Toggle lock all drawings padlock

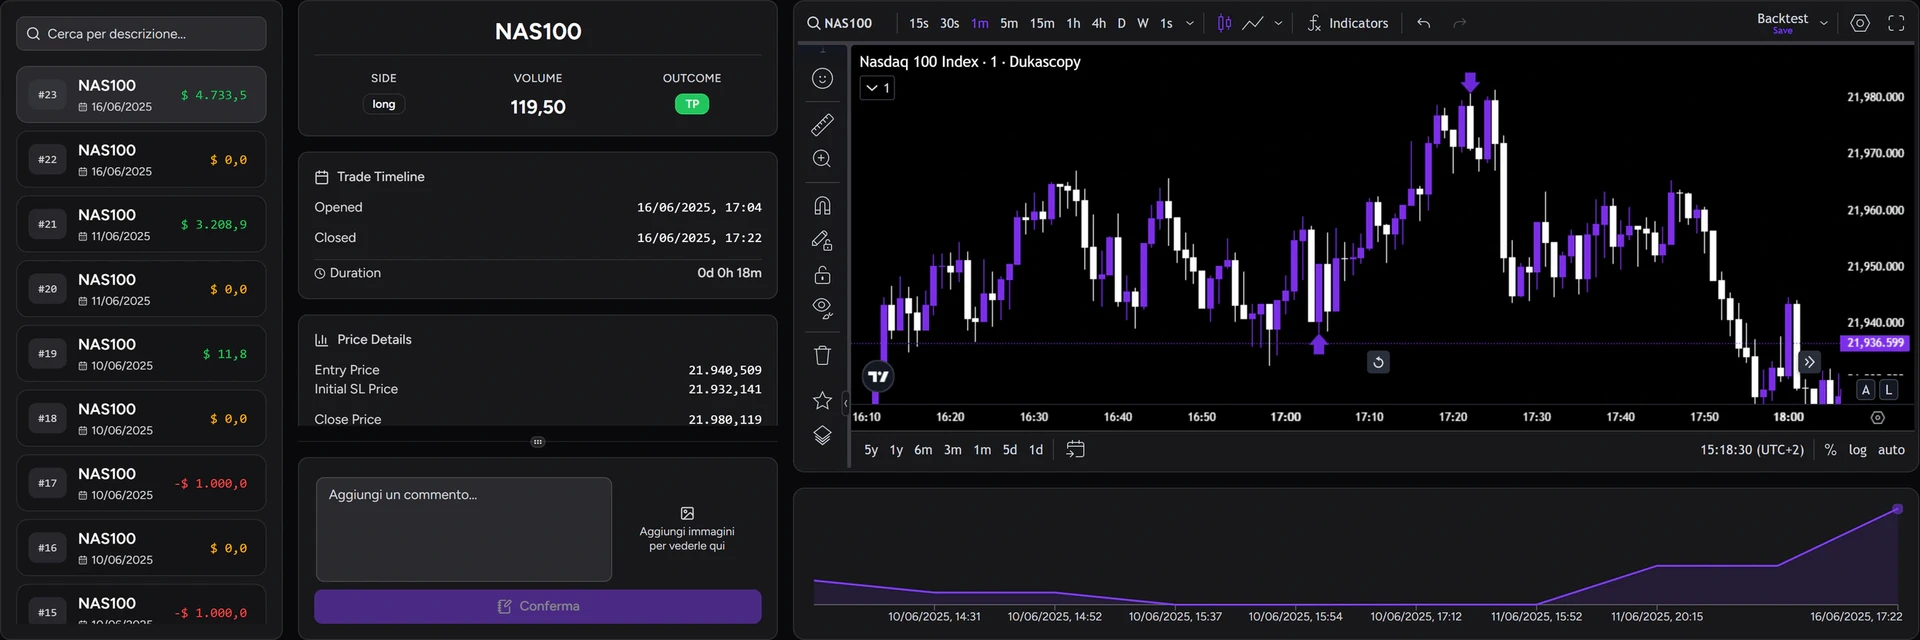click(x=822, y=274)
